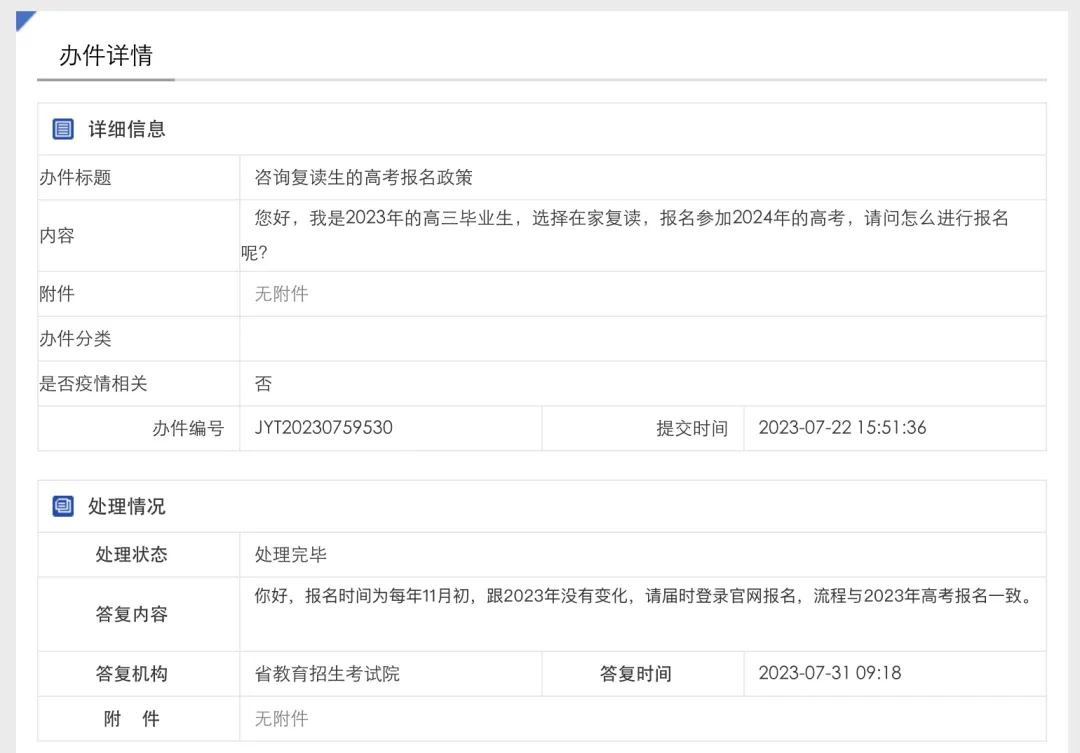Click the 办件编号 label
Screen dimensions: 1080x753
(188, 429)
